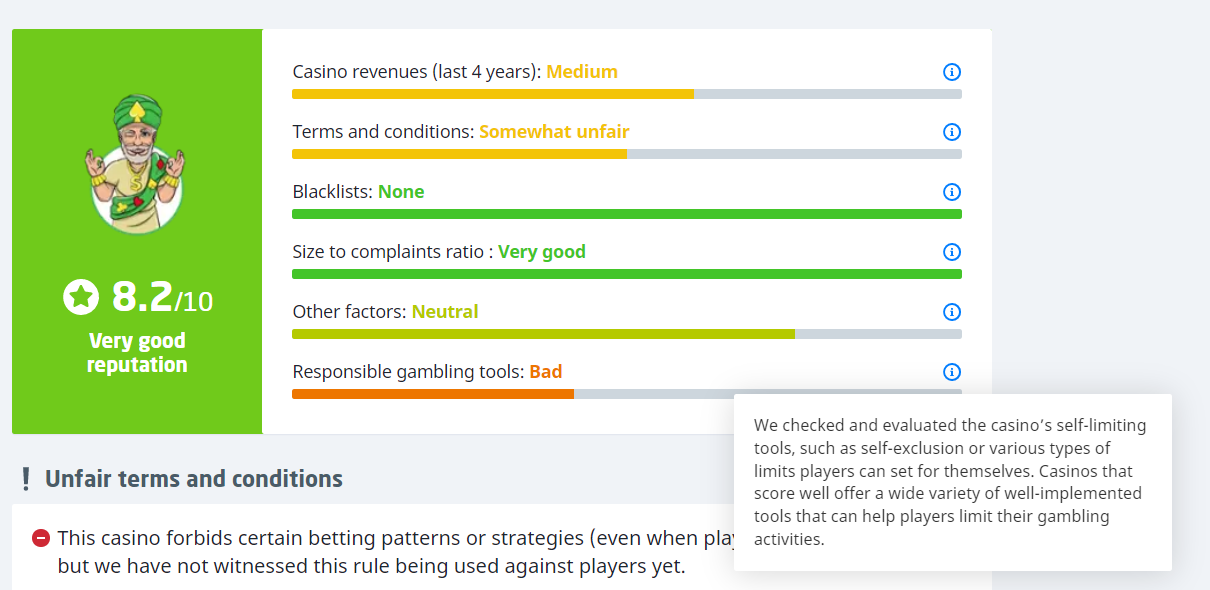Click the self-limiting tools tooltip text
The width and height of the screenshot is (1210, 590).
click(950, 482)
